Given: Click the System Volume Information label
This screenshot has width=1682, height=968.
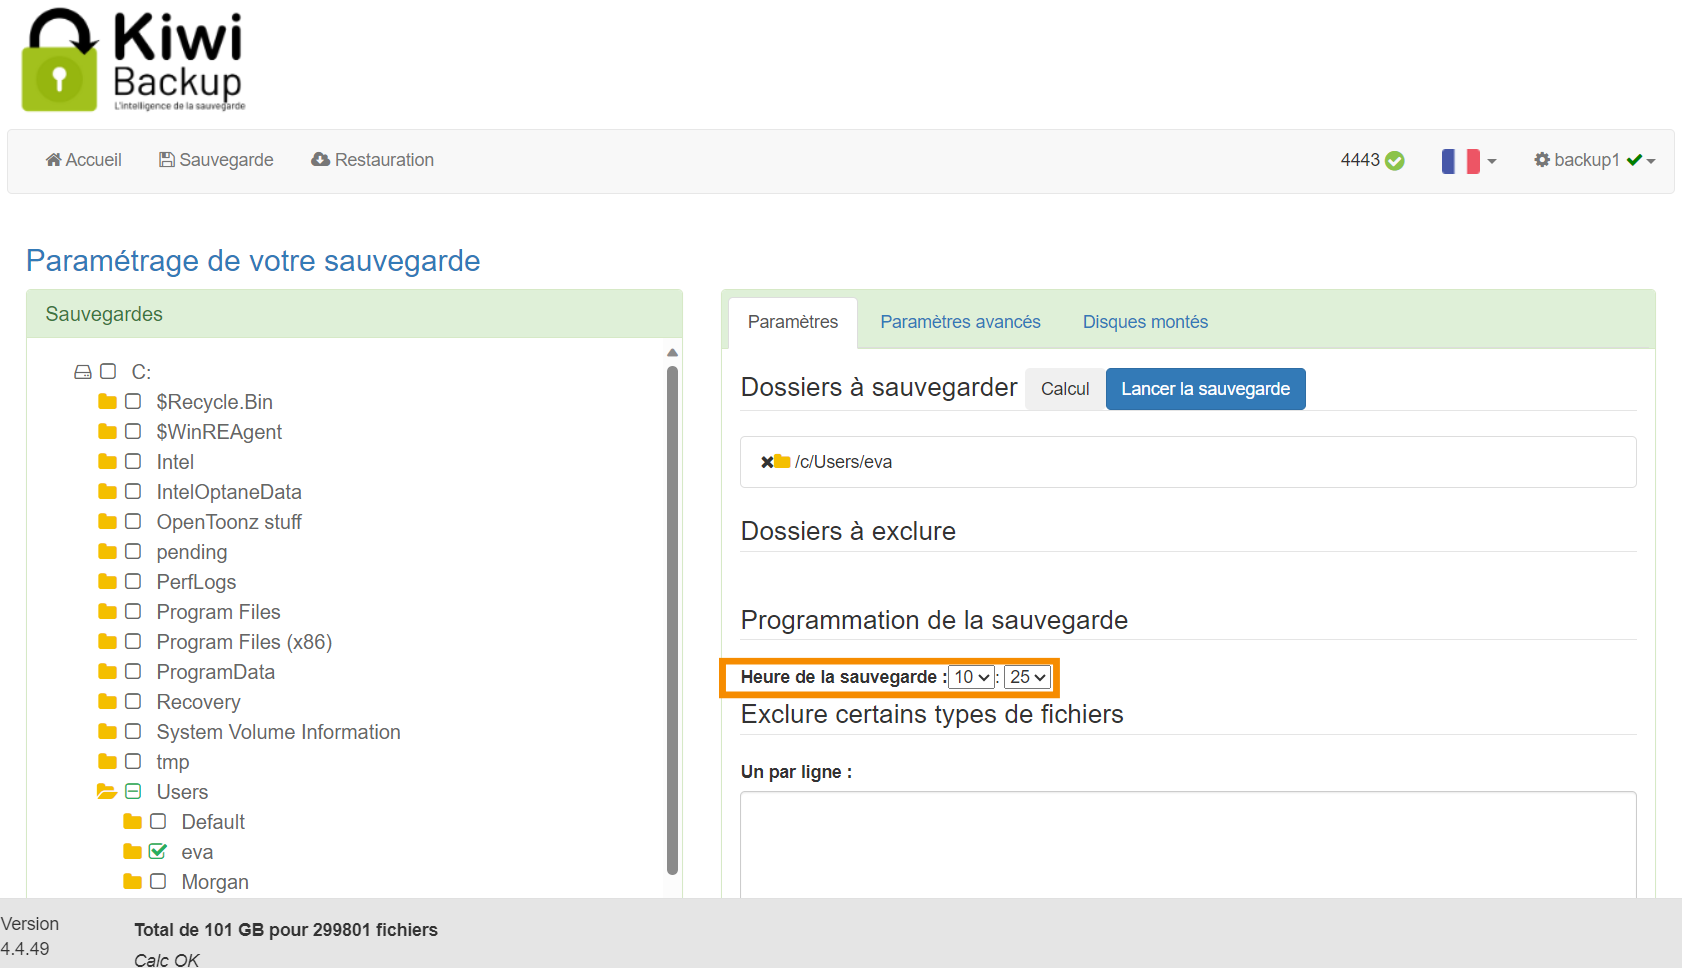Looking at the screenshot, I should coord(278,732).
